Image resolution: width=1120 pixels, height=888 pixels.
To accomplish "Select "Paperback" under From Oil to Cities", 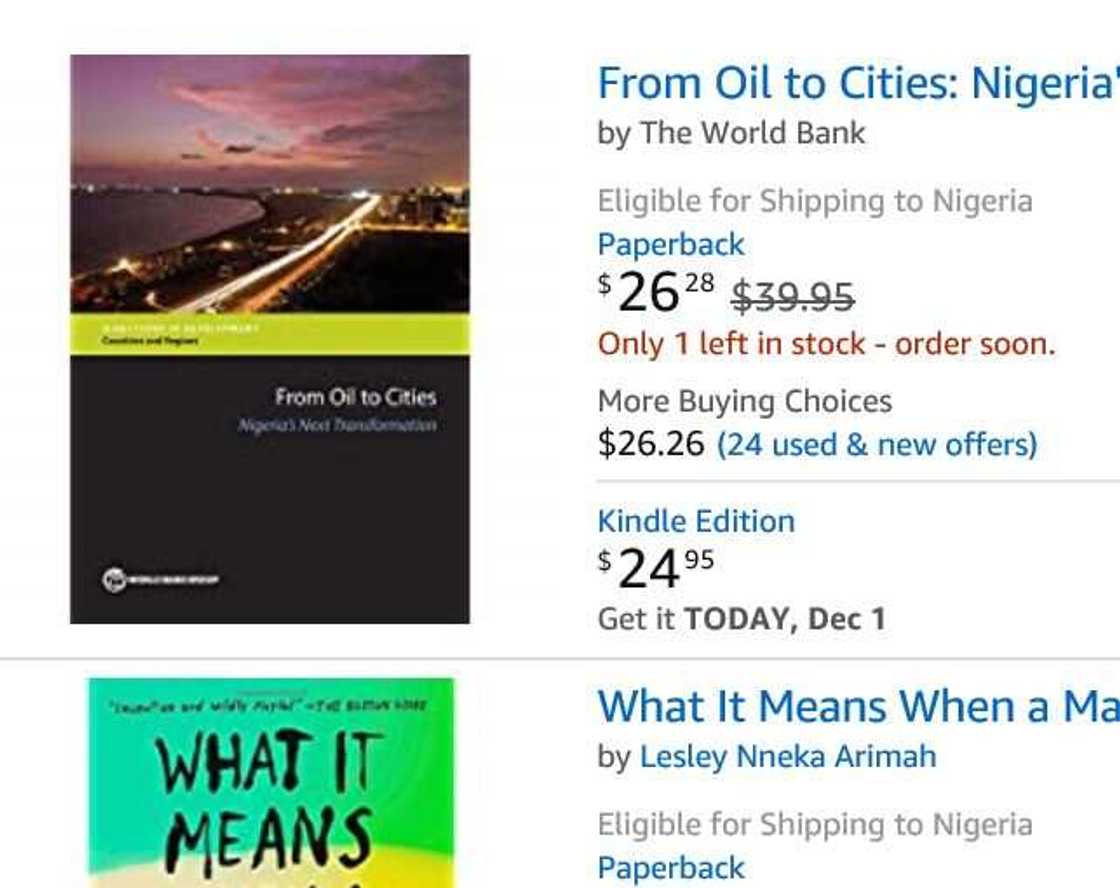I will [x=669, y=244].
